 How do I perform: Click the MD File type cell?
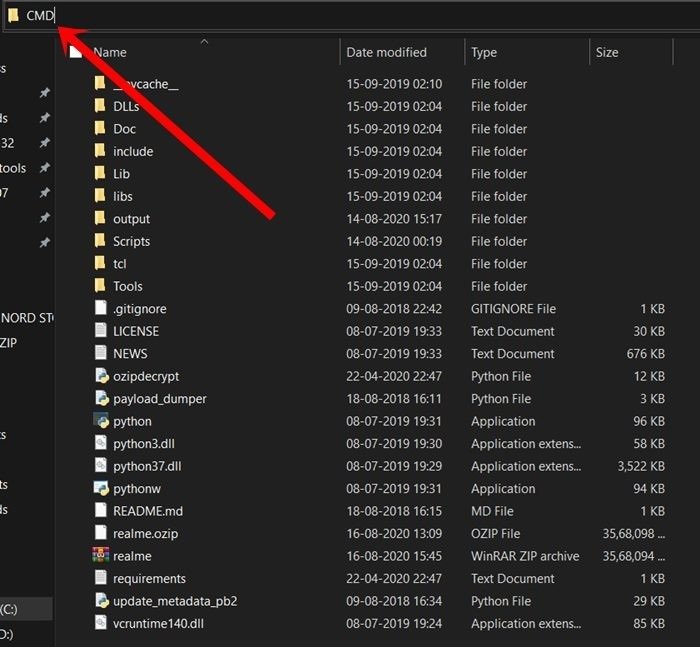coord(492,511)
